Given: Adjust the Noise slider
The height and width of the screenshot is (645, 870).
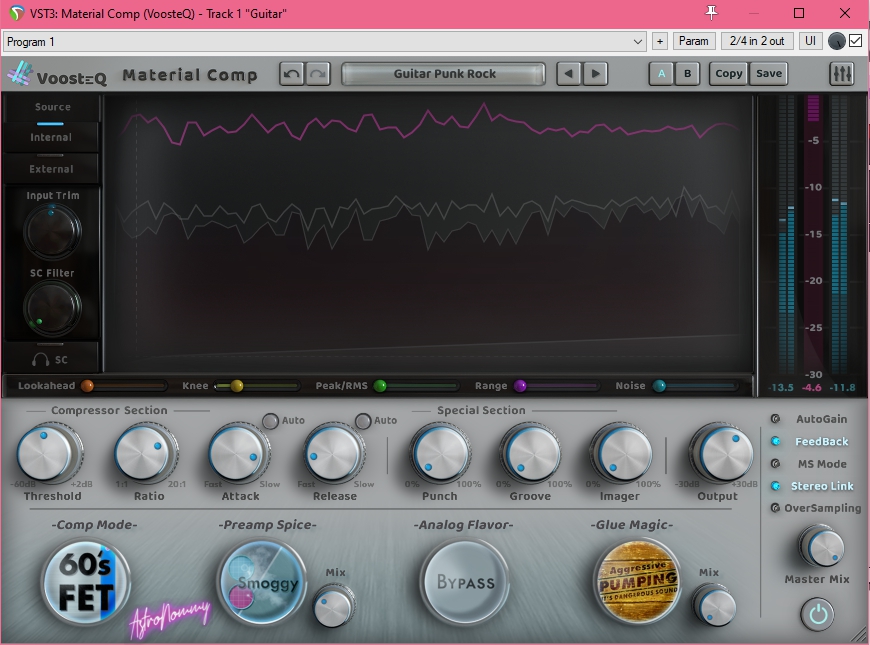Looking at the screenshot, I should pyautogui.click(x=695, y=386).
